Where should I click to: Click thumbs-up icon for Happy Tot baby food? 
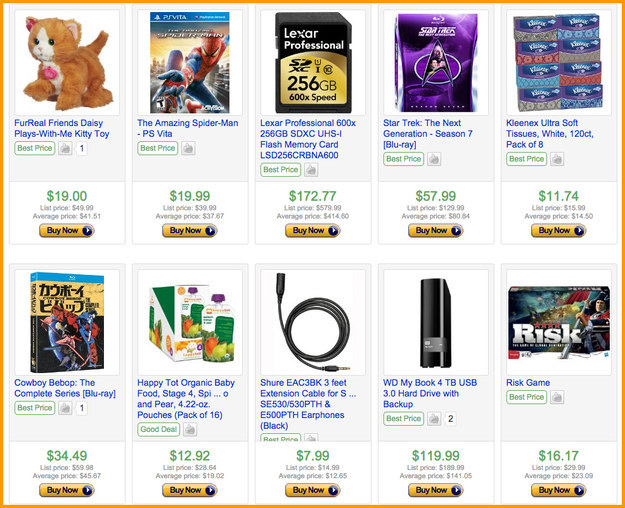(188, 430)
